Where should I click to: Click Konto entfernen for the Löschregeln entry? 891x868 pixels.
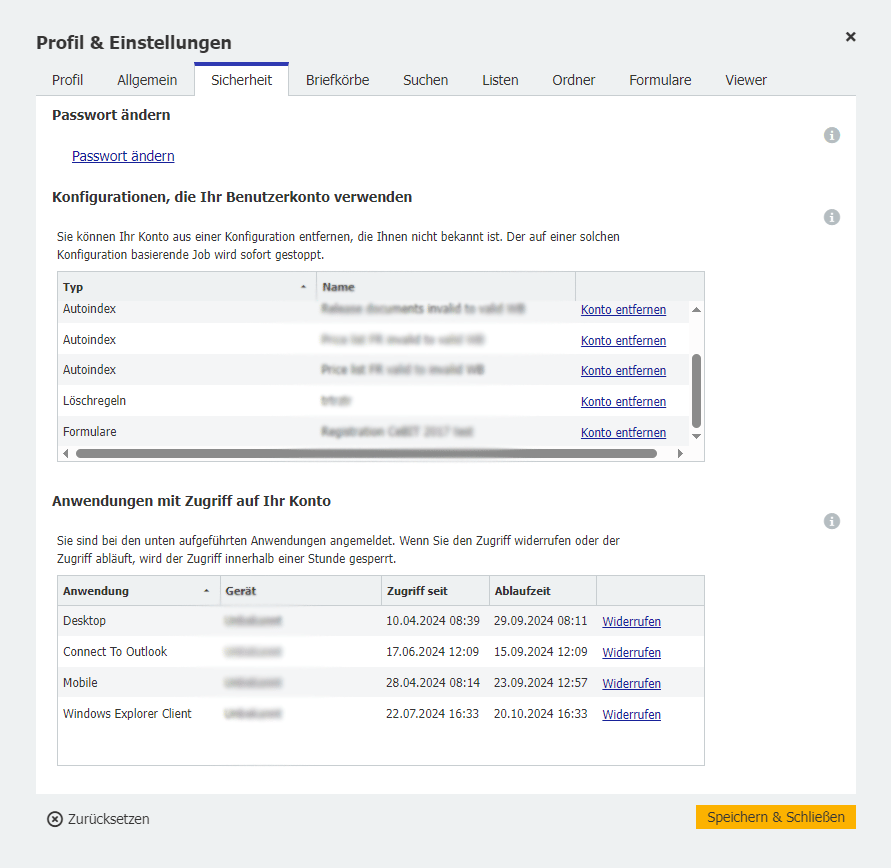click(623, 401)
